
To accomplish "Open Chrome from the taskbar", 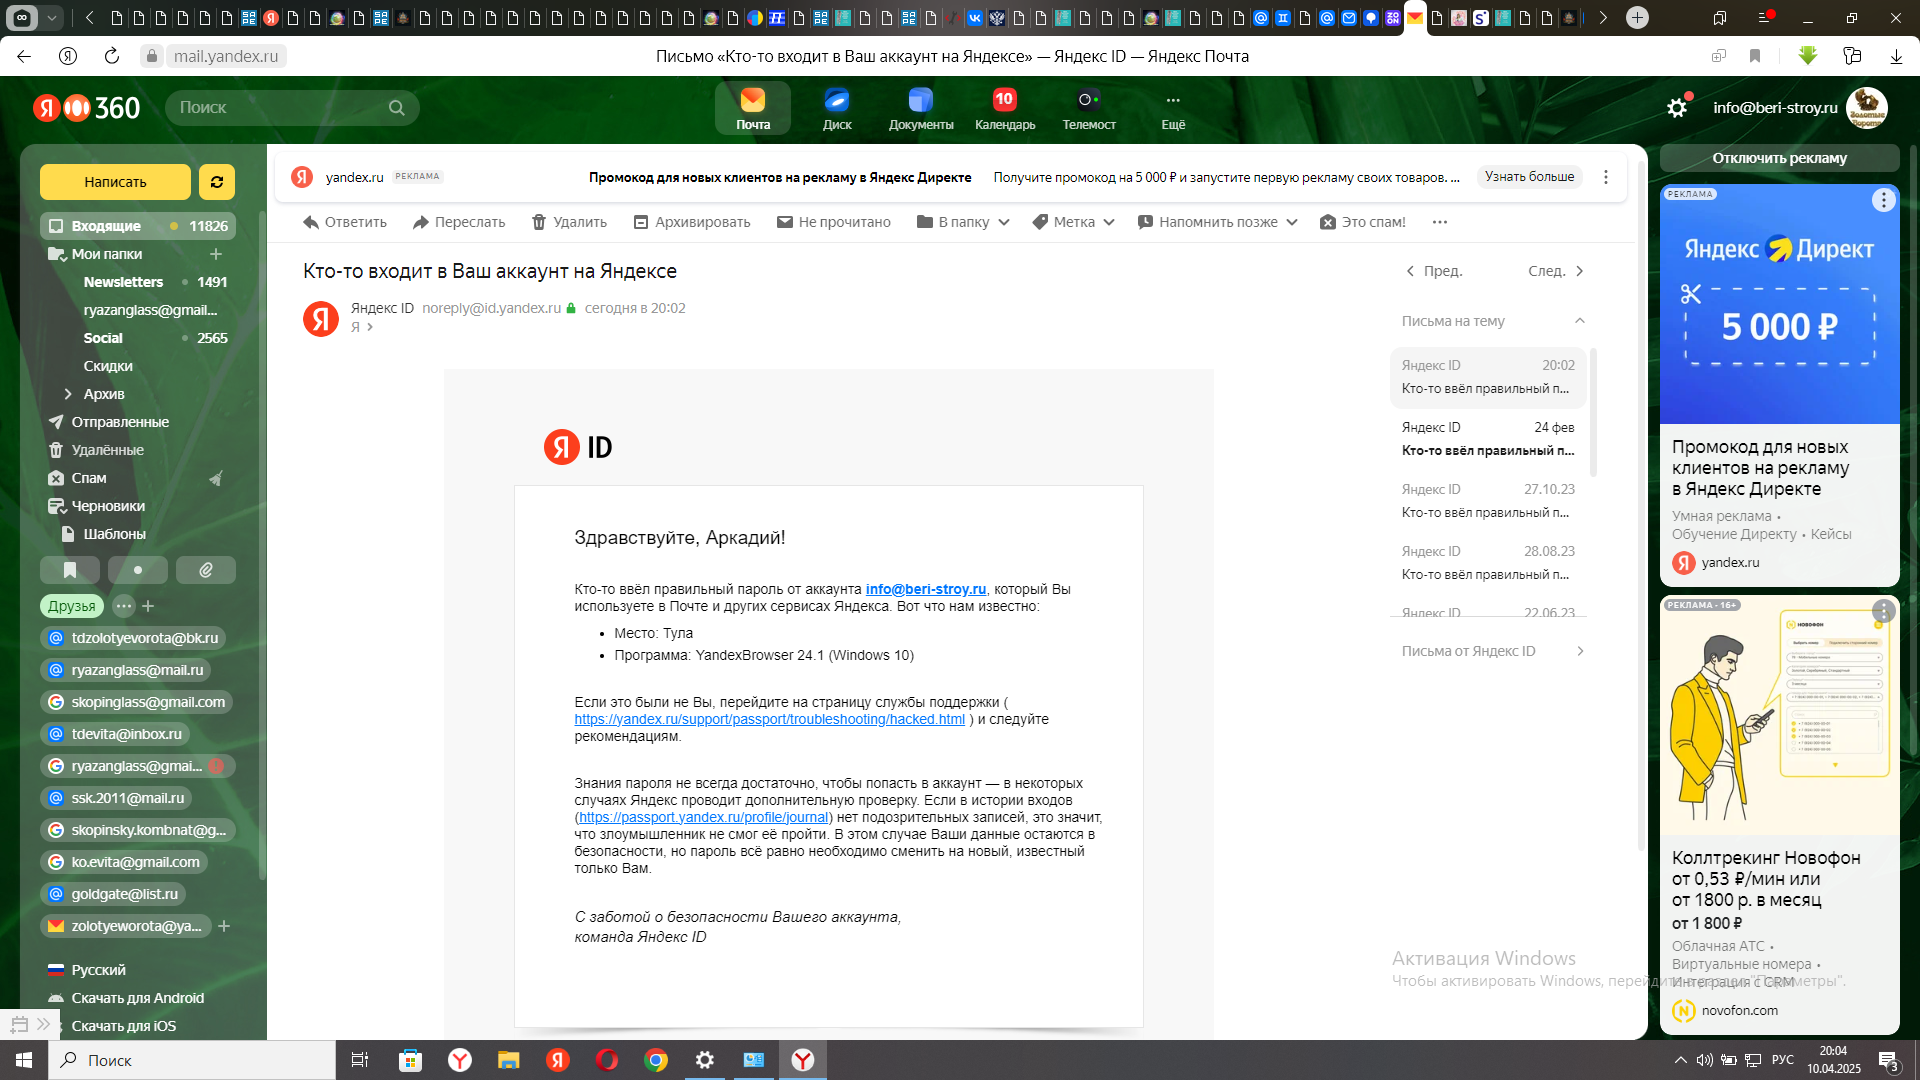I will tap(656, 1060).
